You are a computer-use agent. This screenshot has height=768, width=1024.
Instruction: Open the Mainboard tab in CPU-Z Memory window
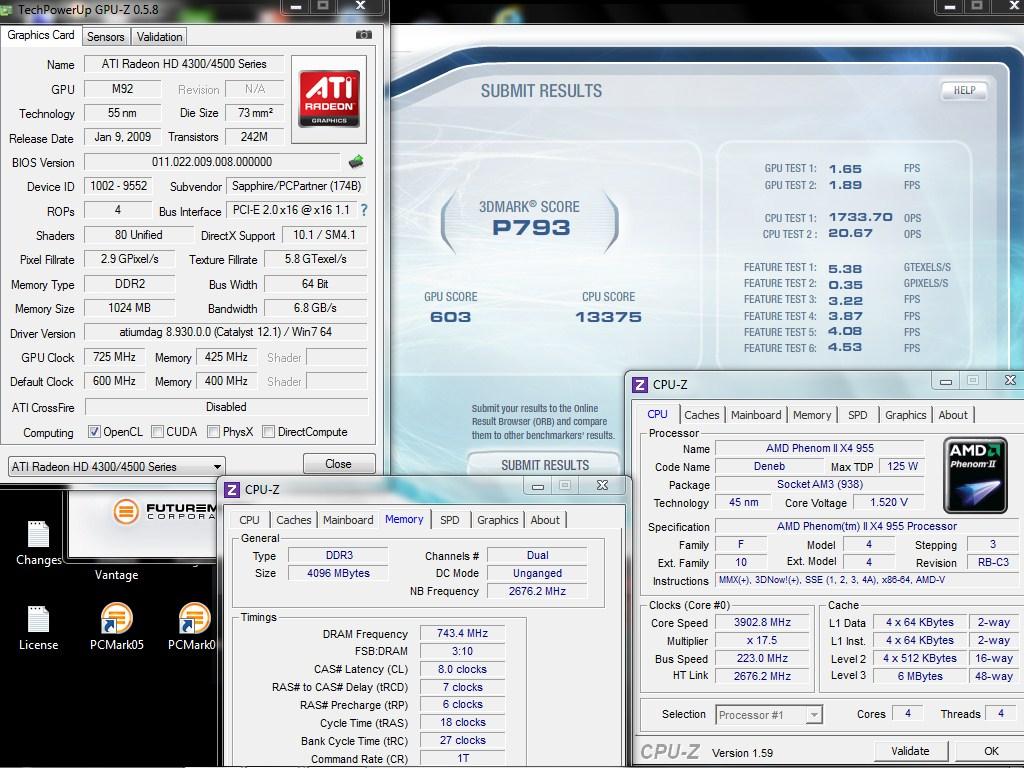(x=348, y=520)
